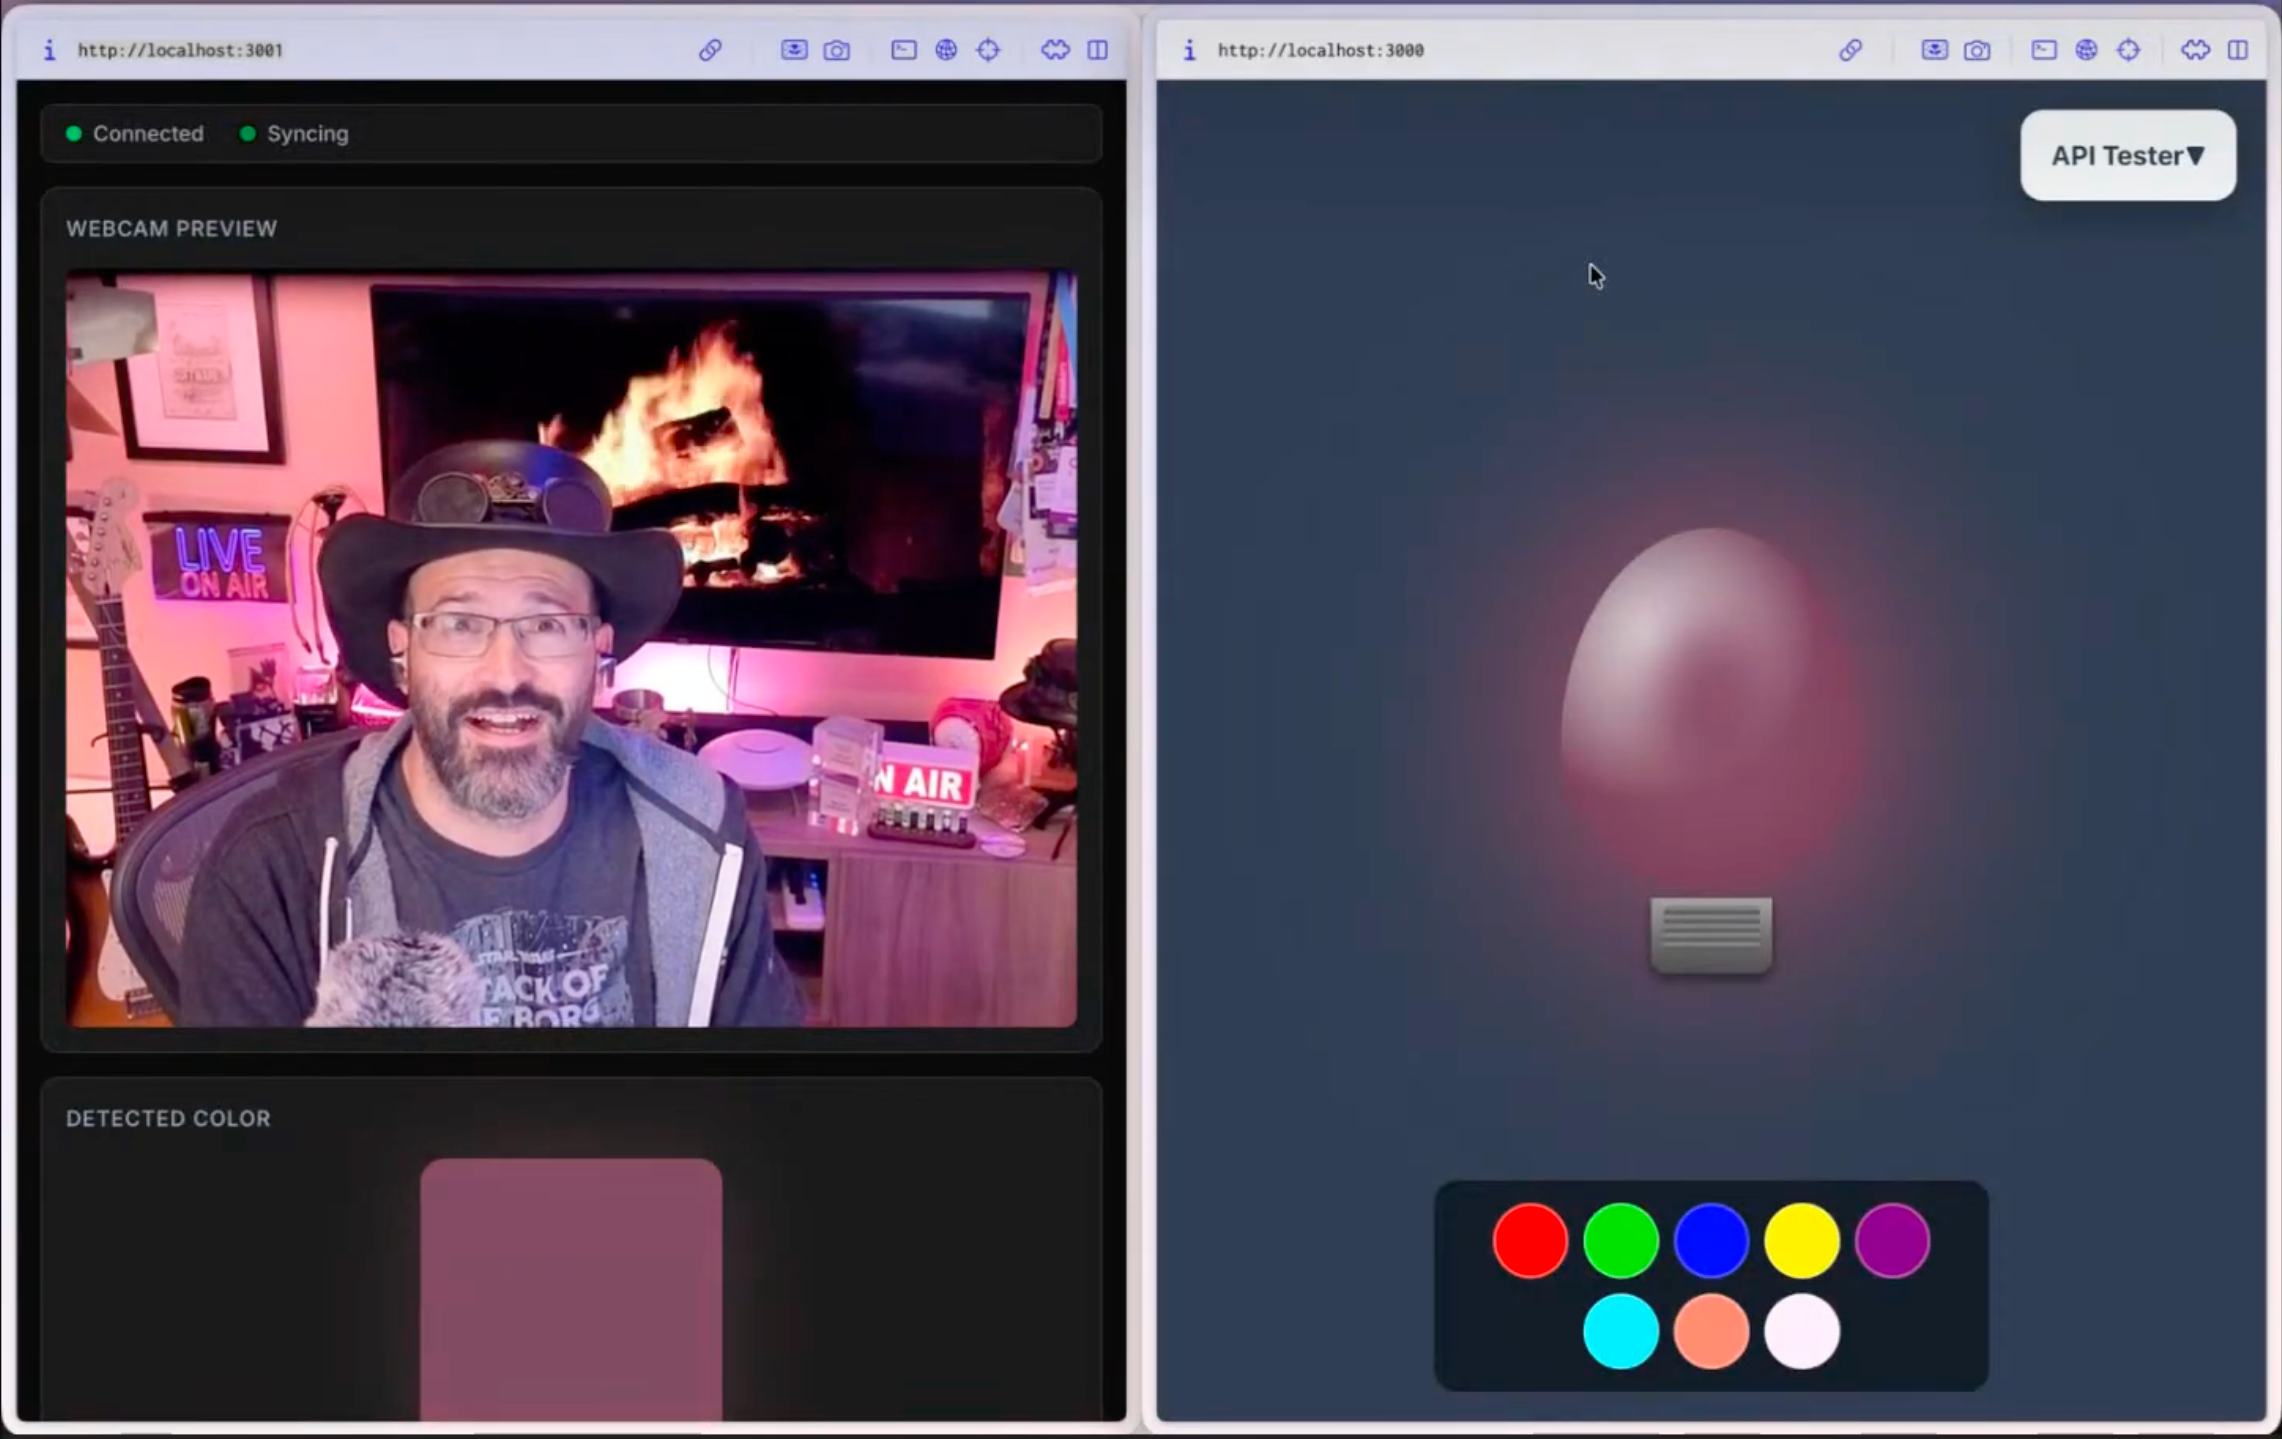Click the http://localhost:3001 address field

pyautogui.click(x=180, y=50)
